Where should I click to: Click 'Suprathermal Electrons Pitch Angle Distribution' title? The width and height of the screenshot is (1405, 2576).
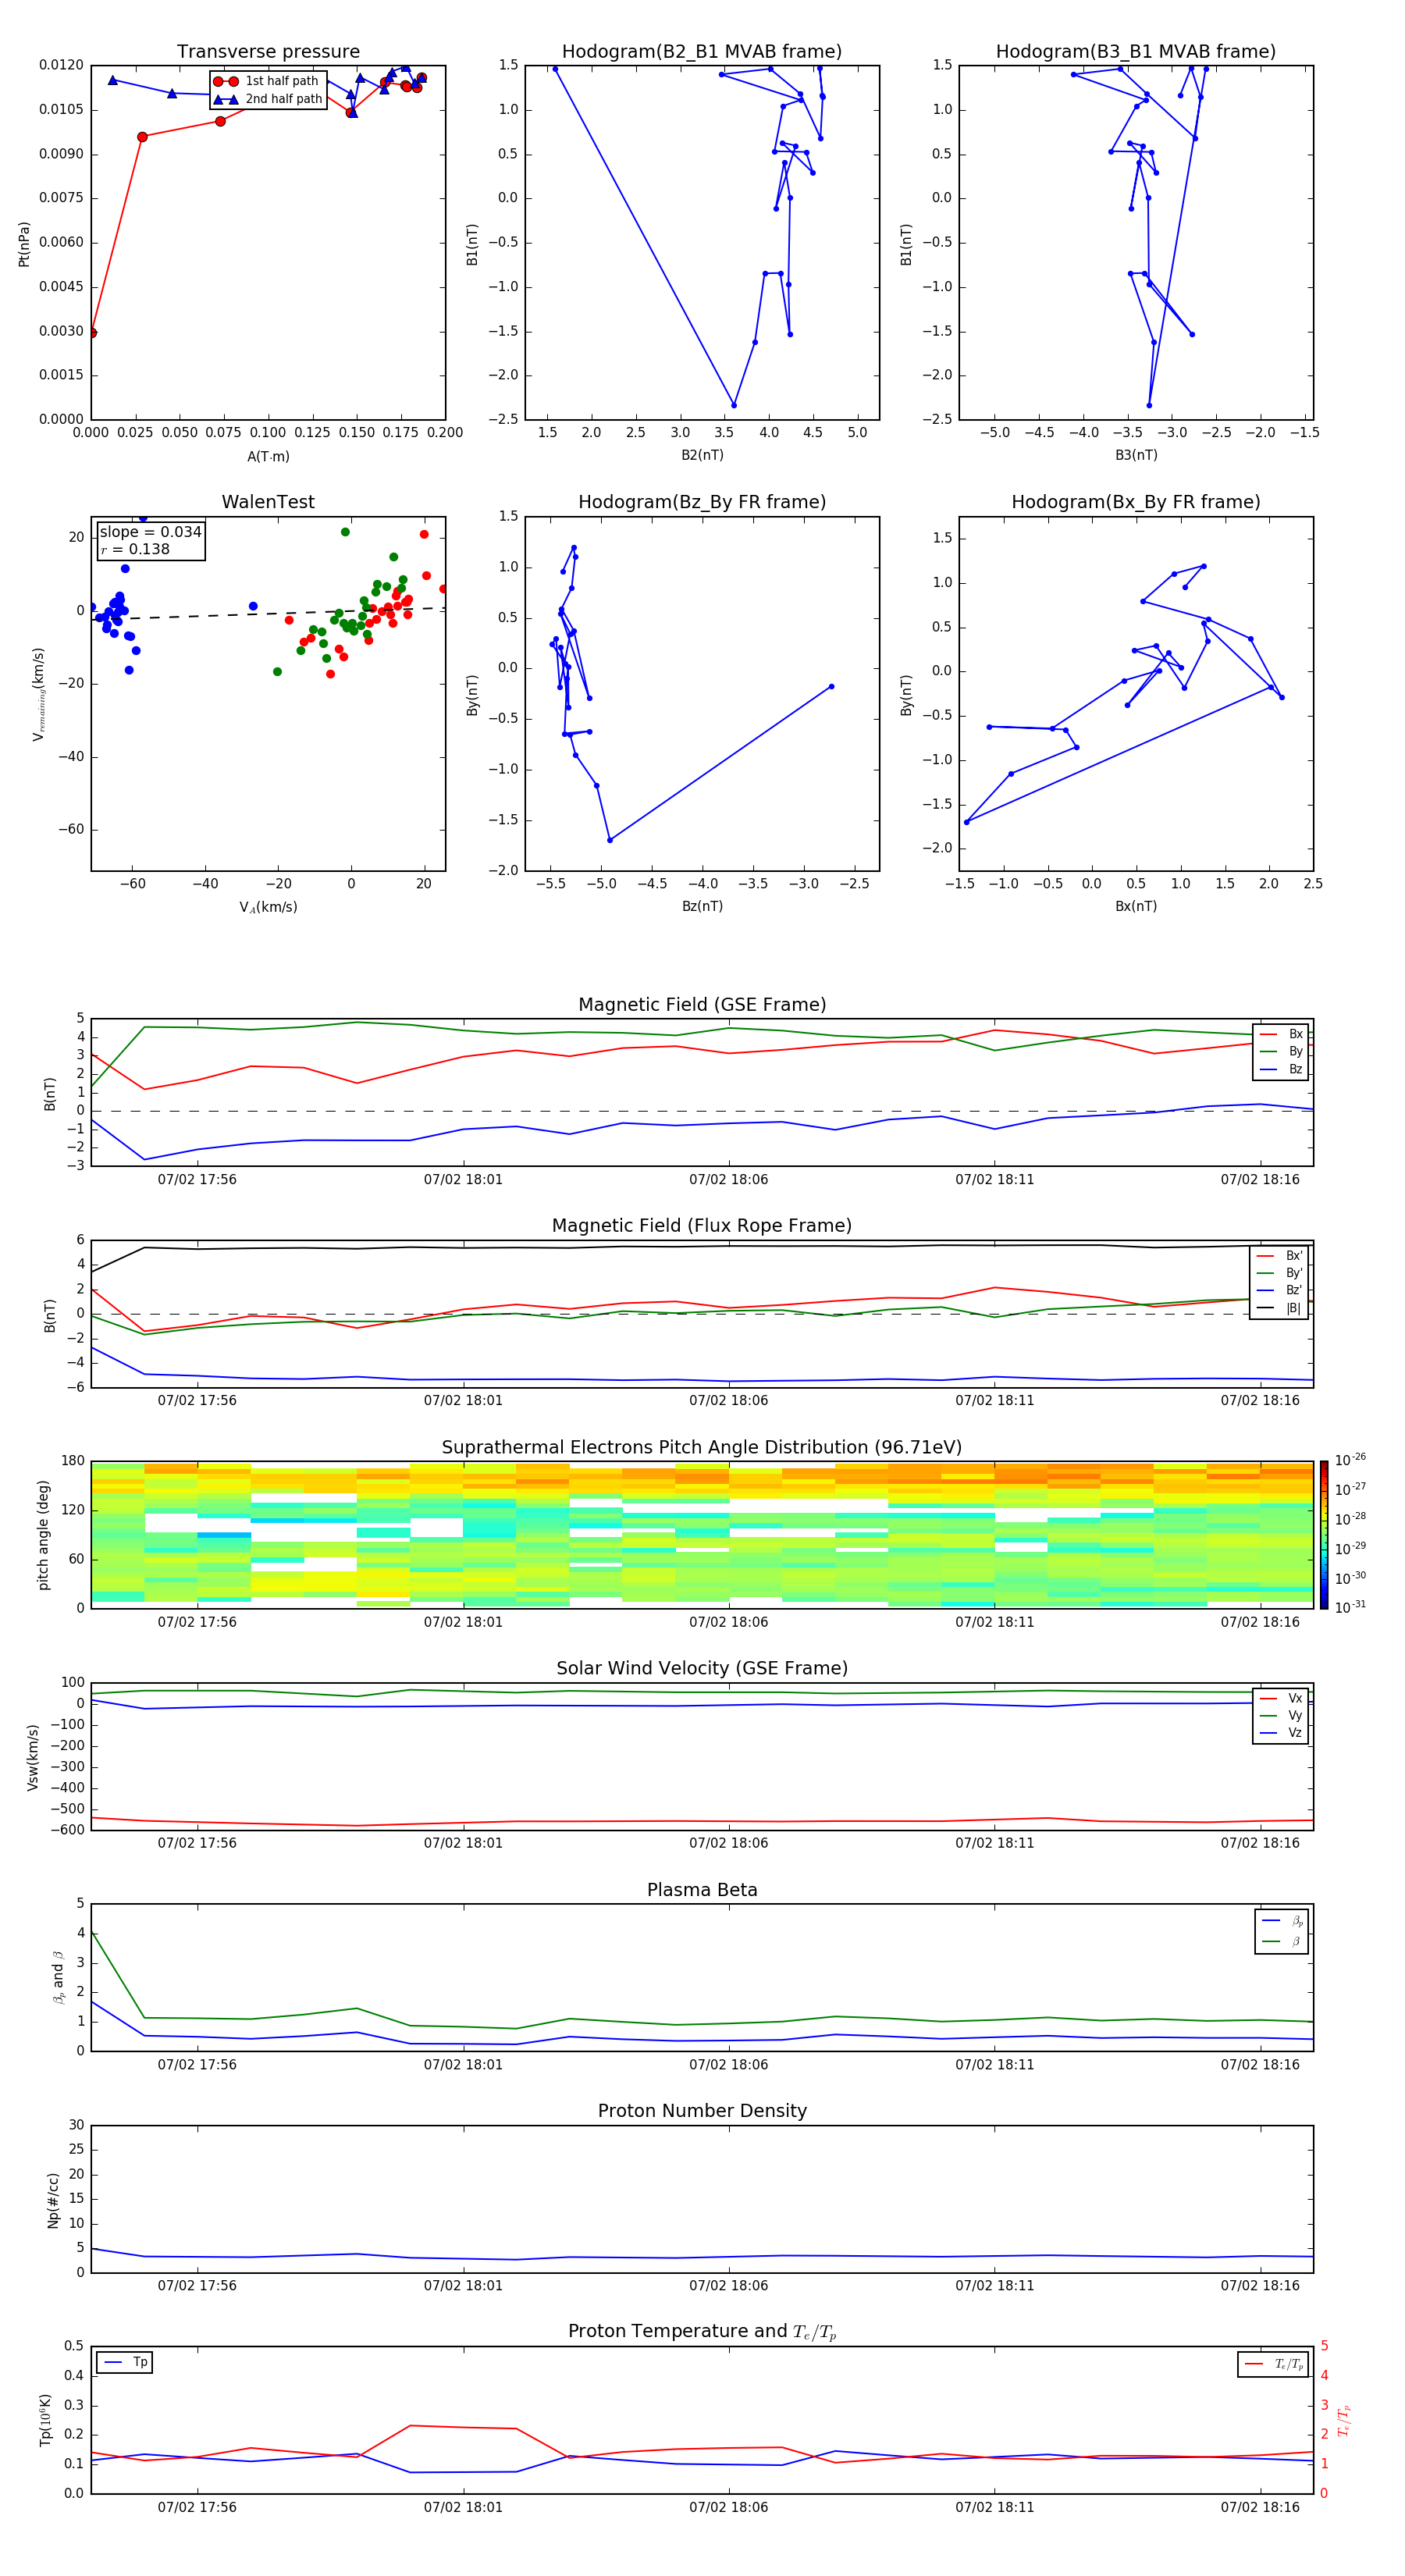click(702, 1448)
